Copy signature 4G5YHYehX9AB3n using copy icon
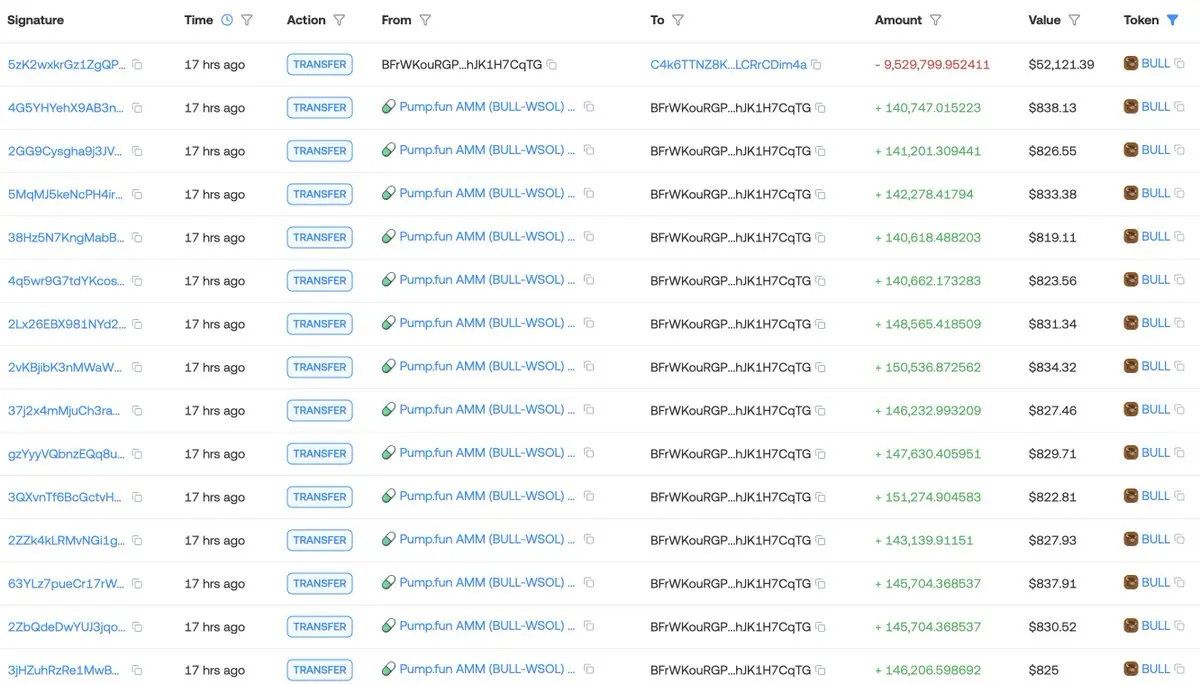The height and width of the screenshot is (684, 1200). 137,108
